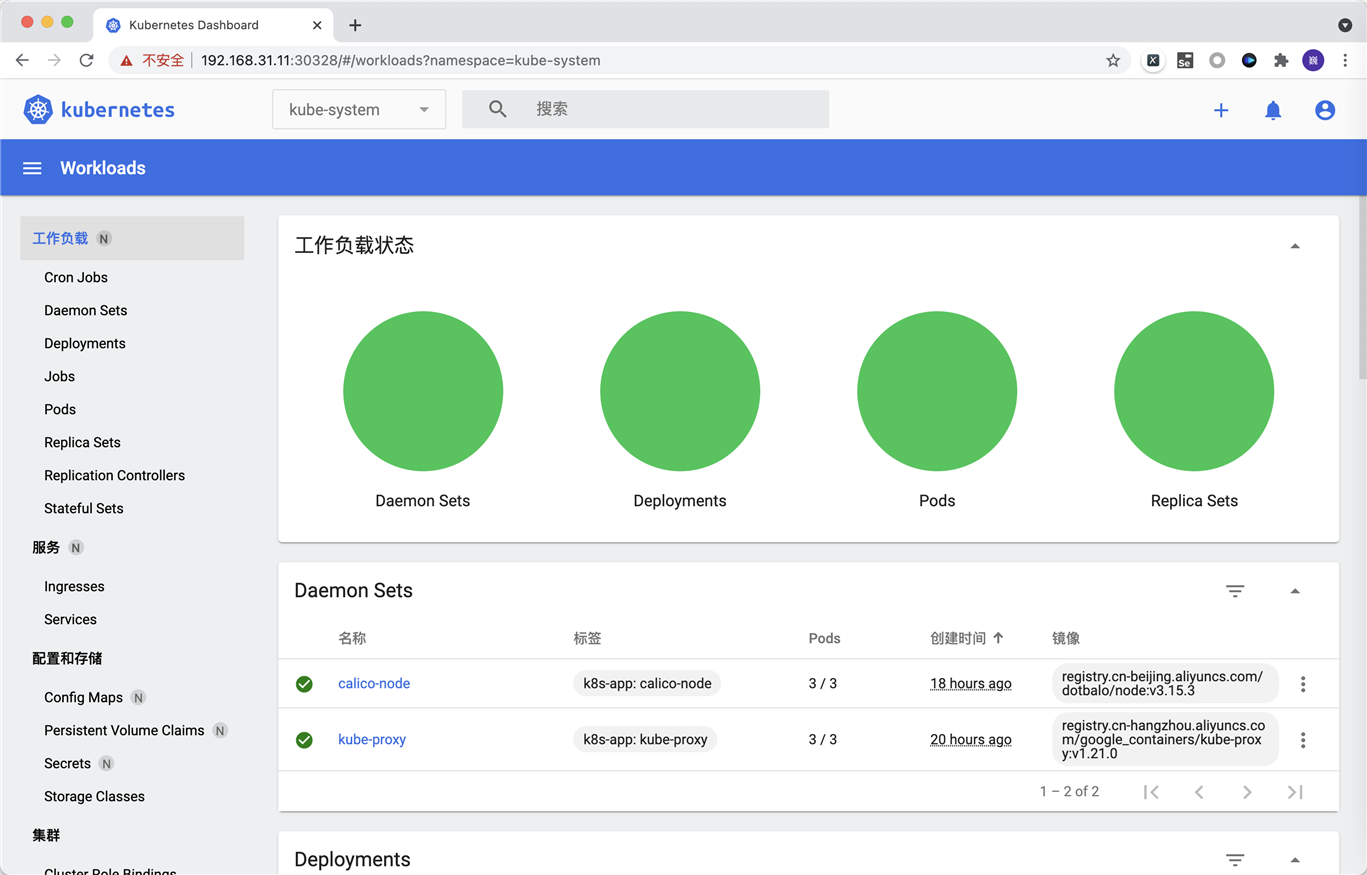Open Replication Controllers in sidebar

(x=115, y=475)
